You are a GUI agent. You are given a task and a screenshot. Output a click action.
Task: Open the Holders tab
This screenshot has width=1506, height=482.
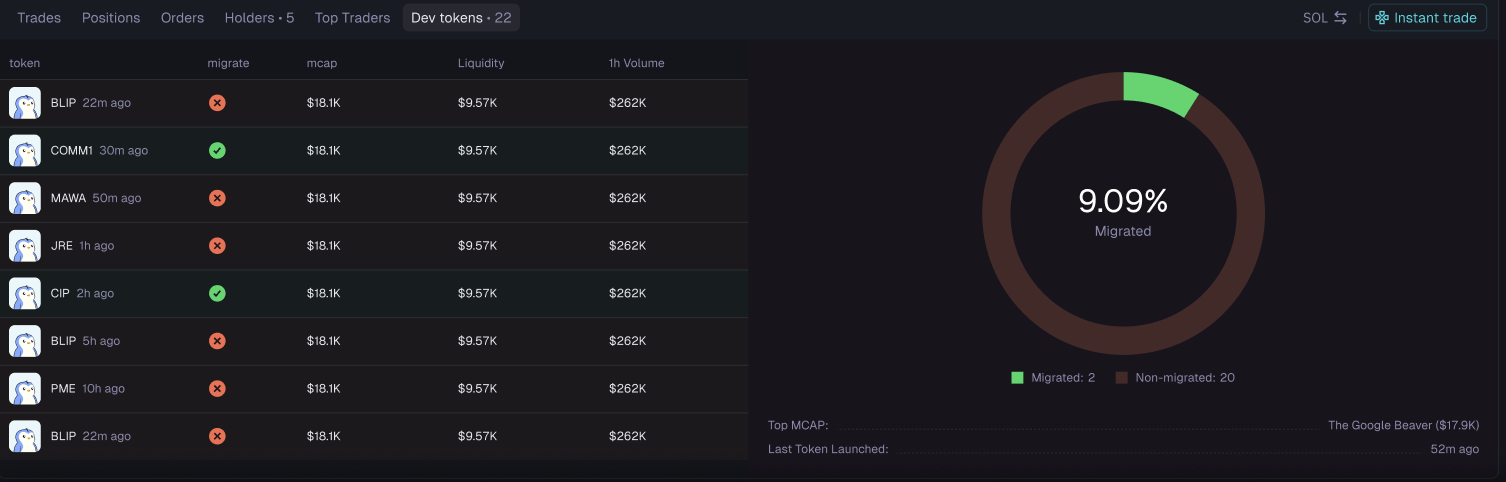tap(259, 18)
